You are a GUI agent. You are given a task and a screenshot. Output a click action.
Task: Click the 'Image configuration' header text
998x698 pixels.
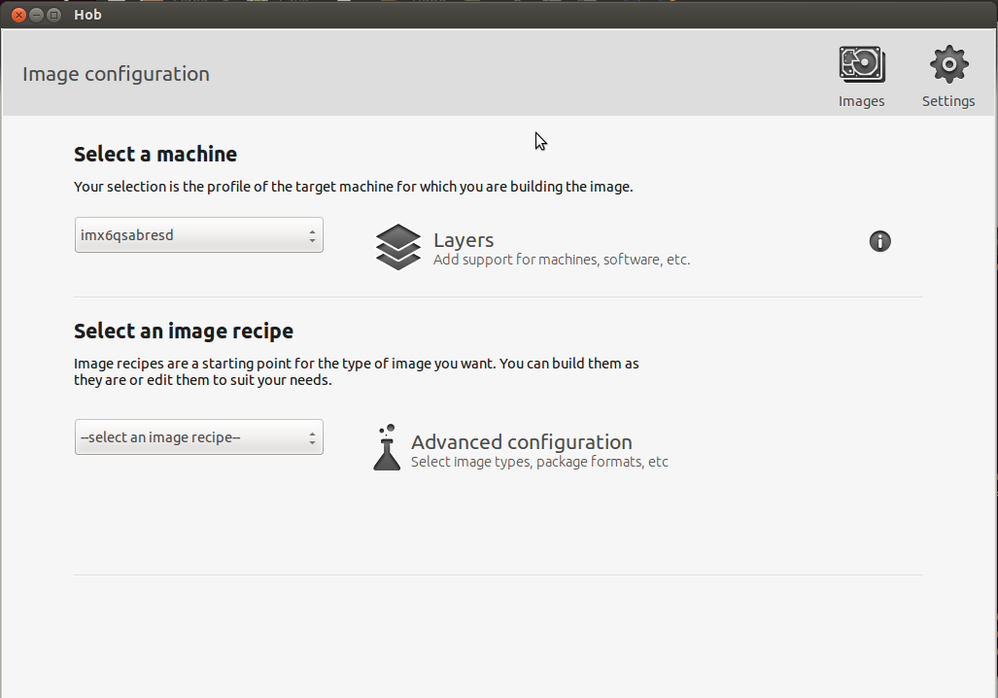(x=116, y=74)
